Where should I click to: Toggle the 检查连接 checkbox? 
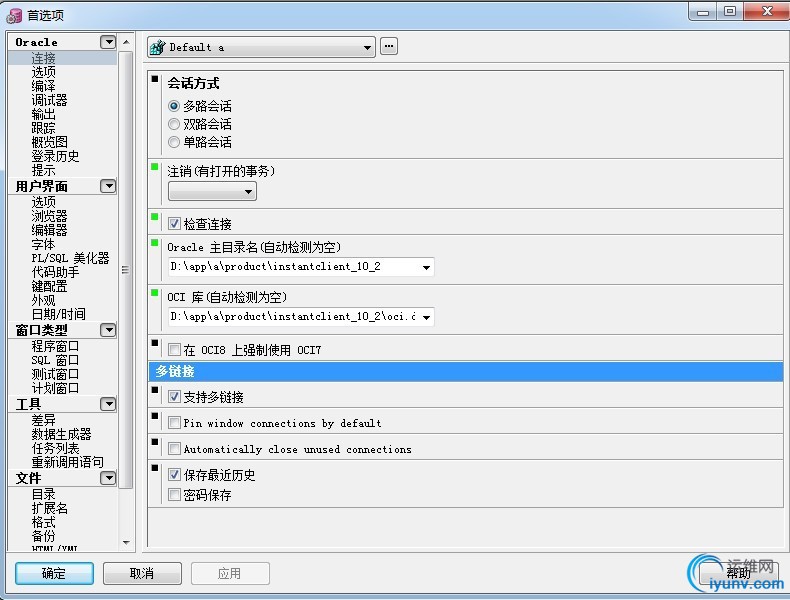click(174, 223)
